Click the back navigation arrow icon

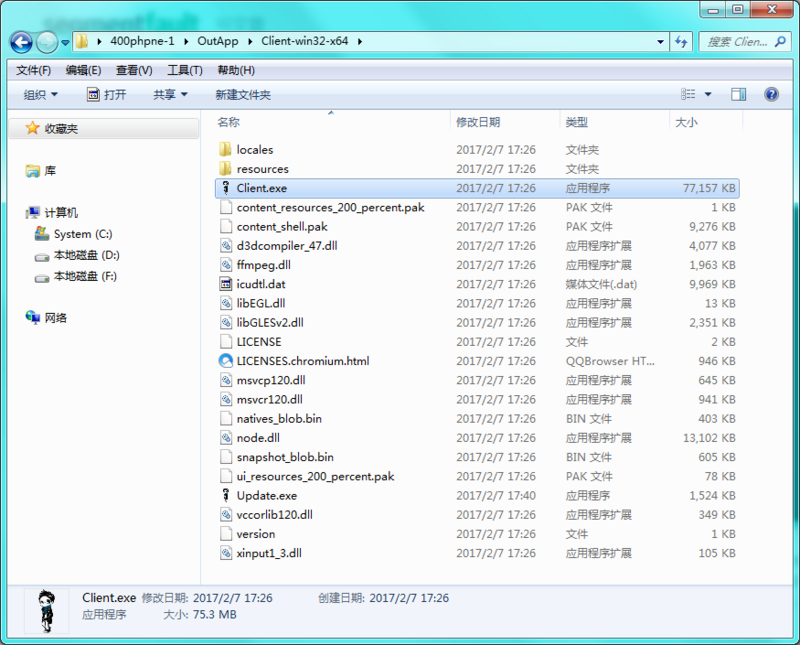click(21, 42)
